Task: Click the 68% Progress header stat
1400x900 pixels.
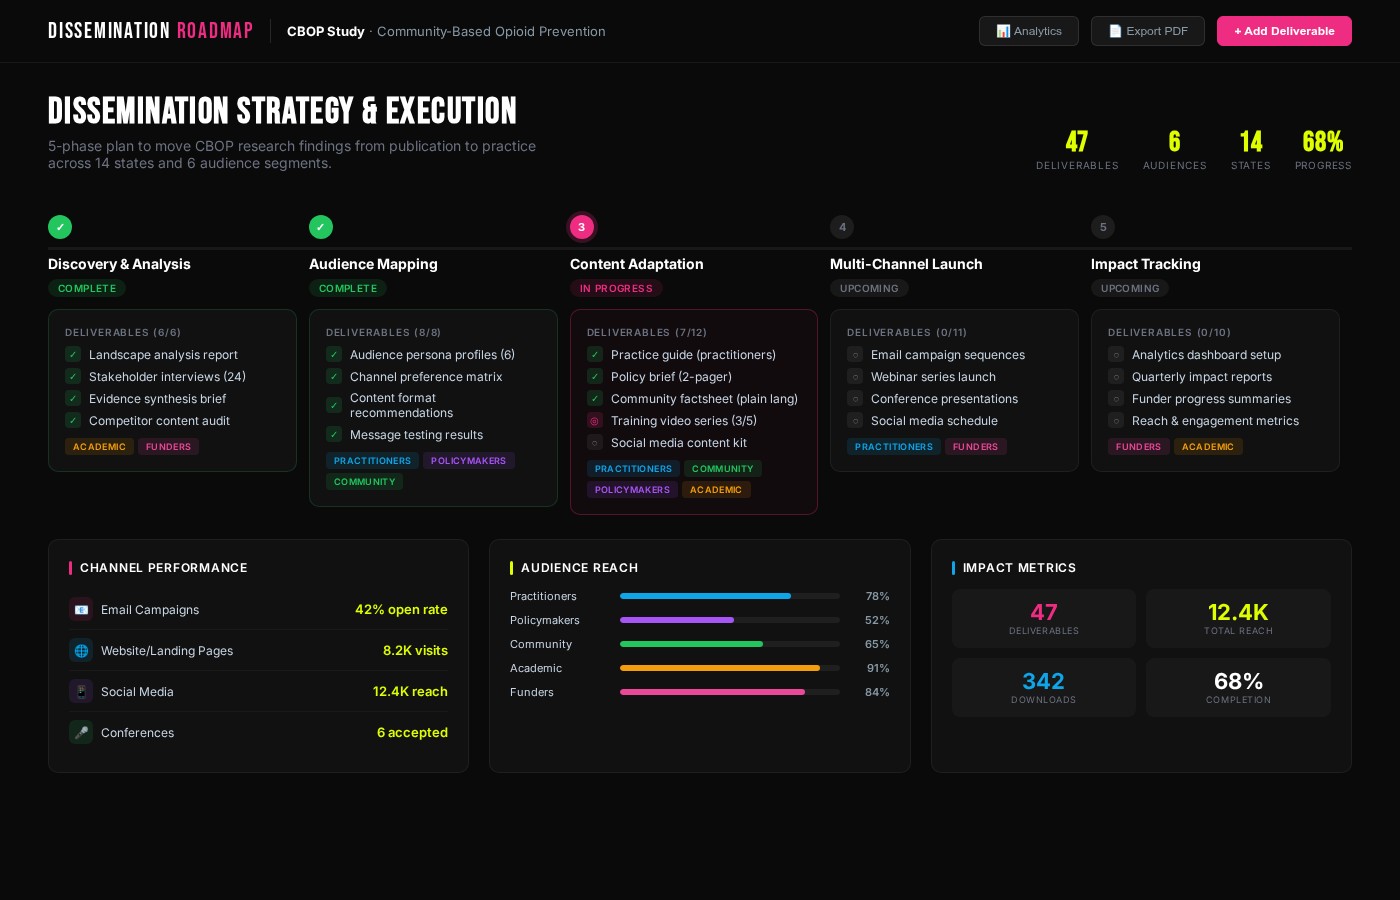Action: (1323, 150)
